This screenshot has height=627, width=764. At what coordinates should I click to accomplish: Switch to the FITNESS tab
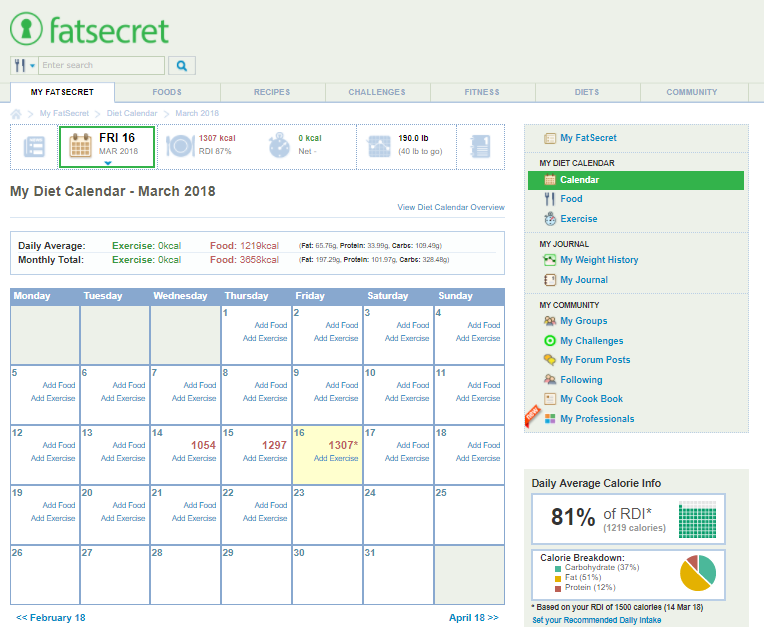click(482, 92)
